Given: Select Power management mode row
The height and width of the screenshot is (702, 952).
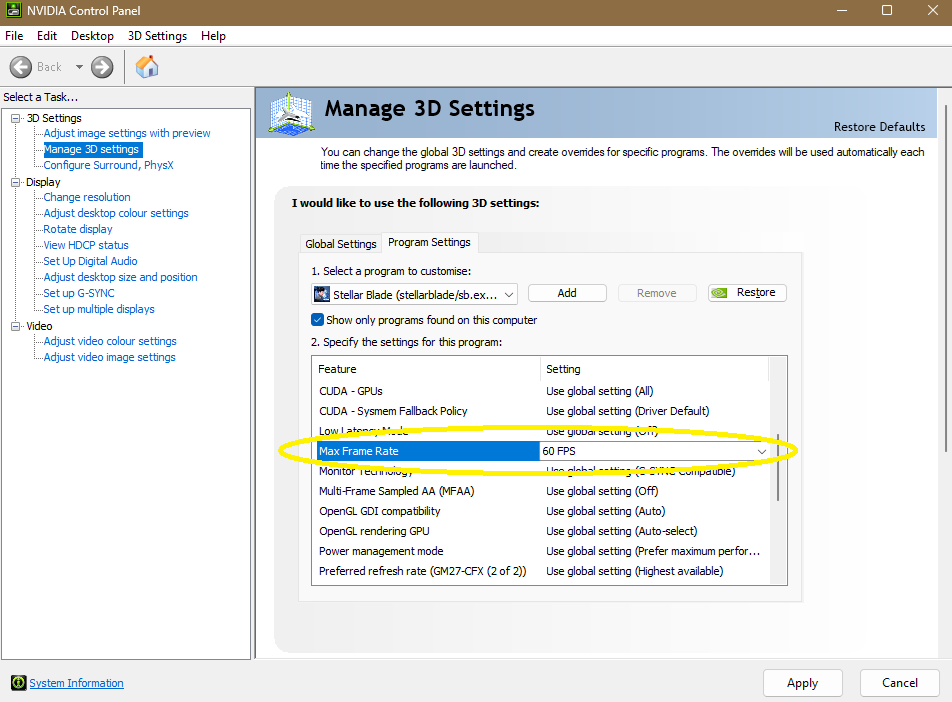Looking at the screenshot, I should pos(542,551).
